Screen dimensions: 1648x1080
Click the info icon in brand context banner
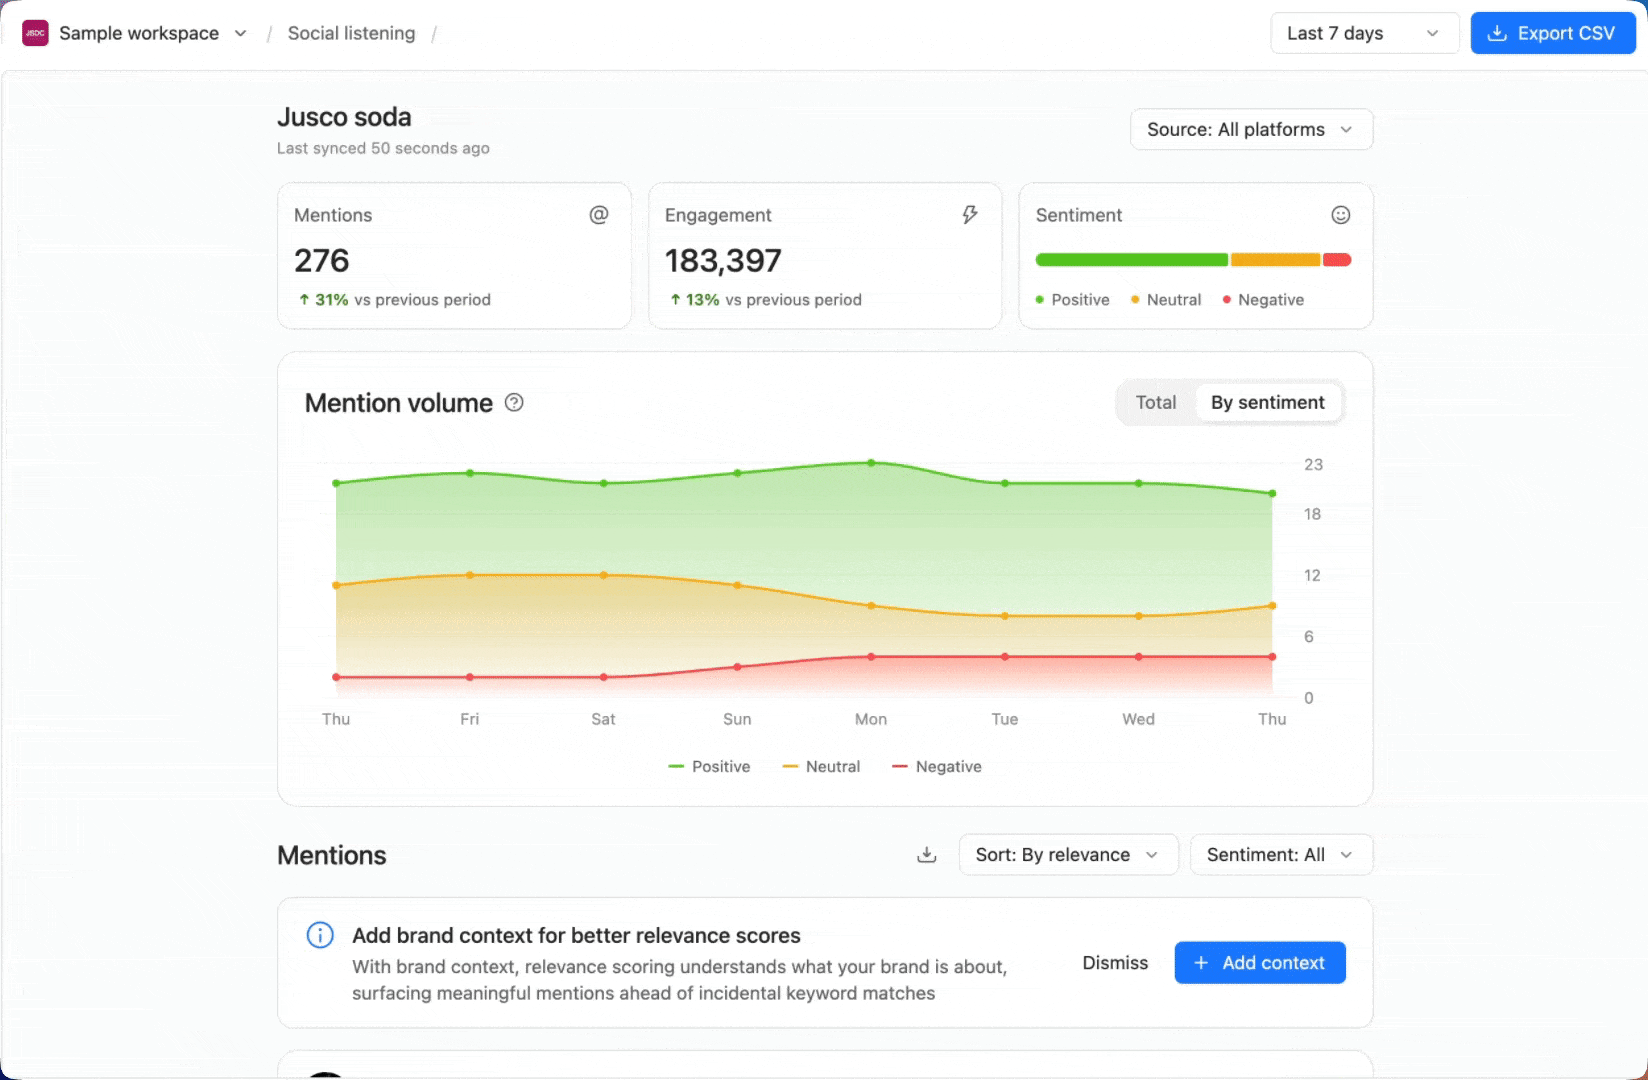click(x=320, y=936)
